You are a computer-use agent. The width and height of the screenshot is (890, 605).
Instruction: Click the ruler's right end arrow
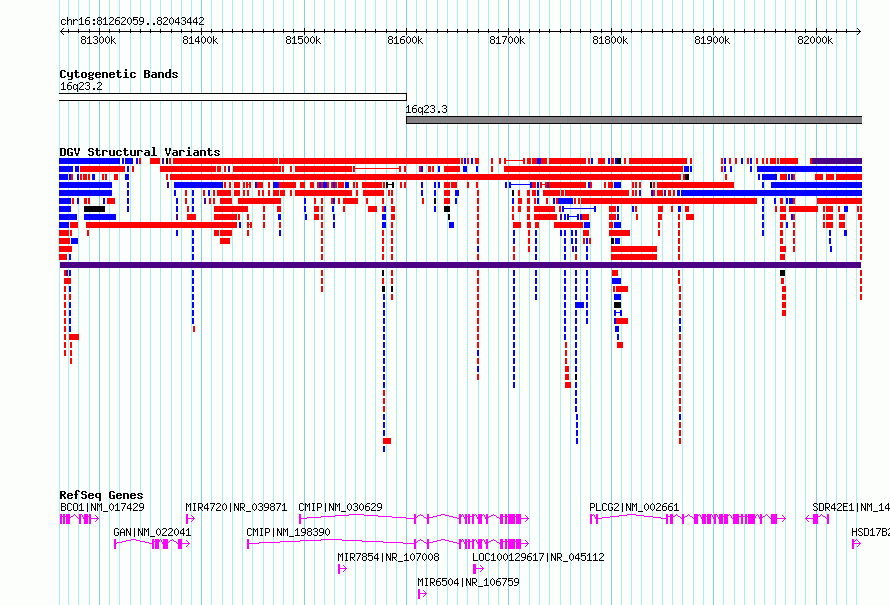pyautogui.click(x=859, y=31)
